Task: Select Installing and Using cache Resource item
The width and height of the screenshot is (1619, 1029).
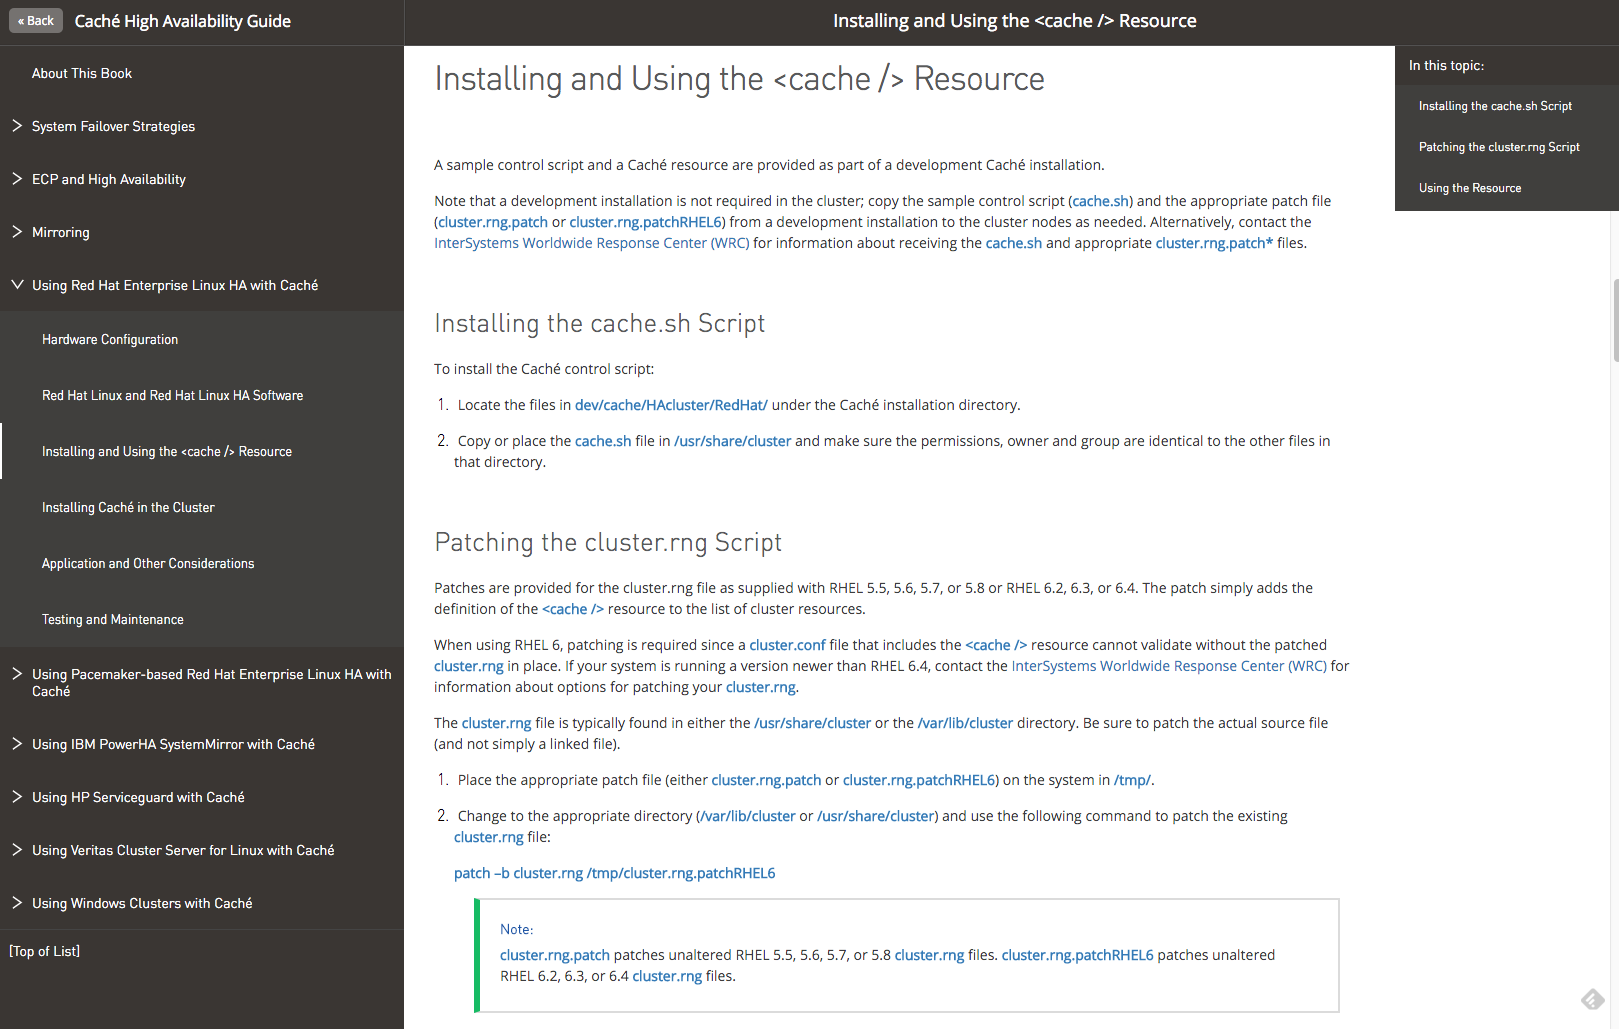Action: 167,452
